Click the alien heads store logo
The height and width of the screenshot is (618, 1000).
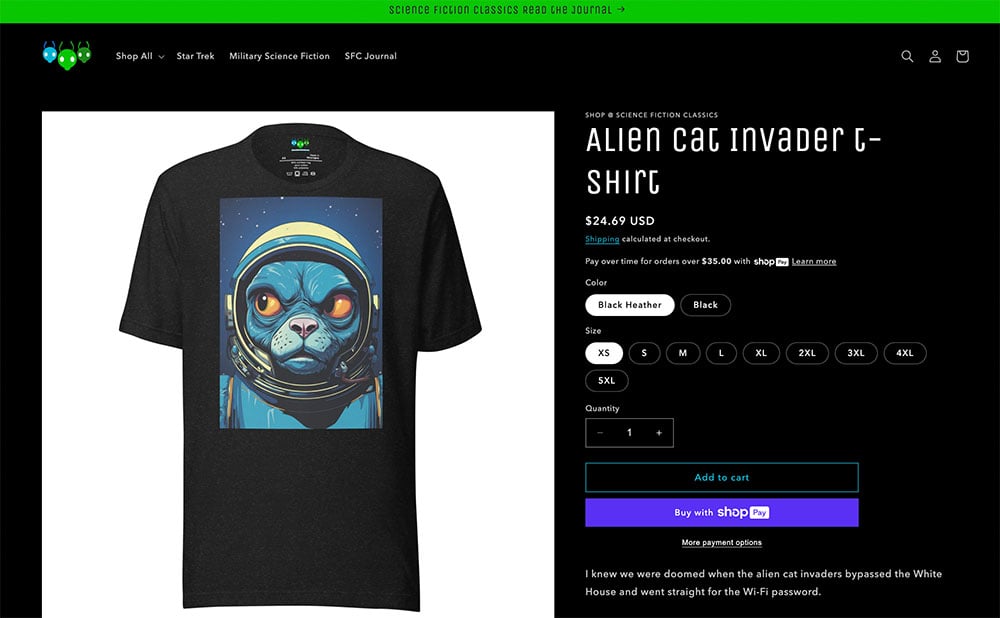67,55
